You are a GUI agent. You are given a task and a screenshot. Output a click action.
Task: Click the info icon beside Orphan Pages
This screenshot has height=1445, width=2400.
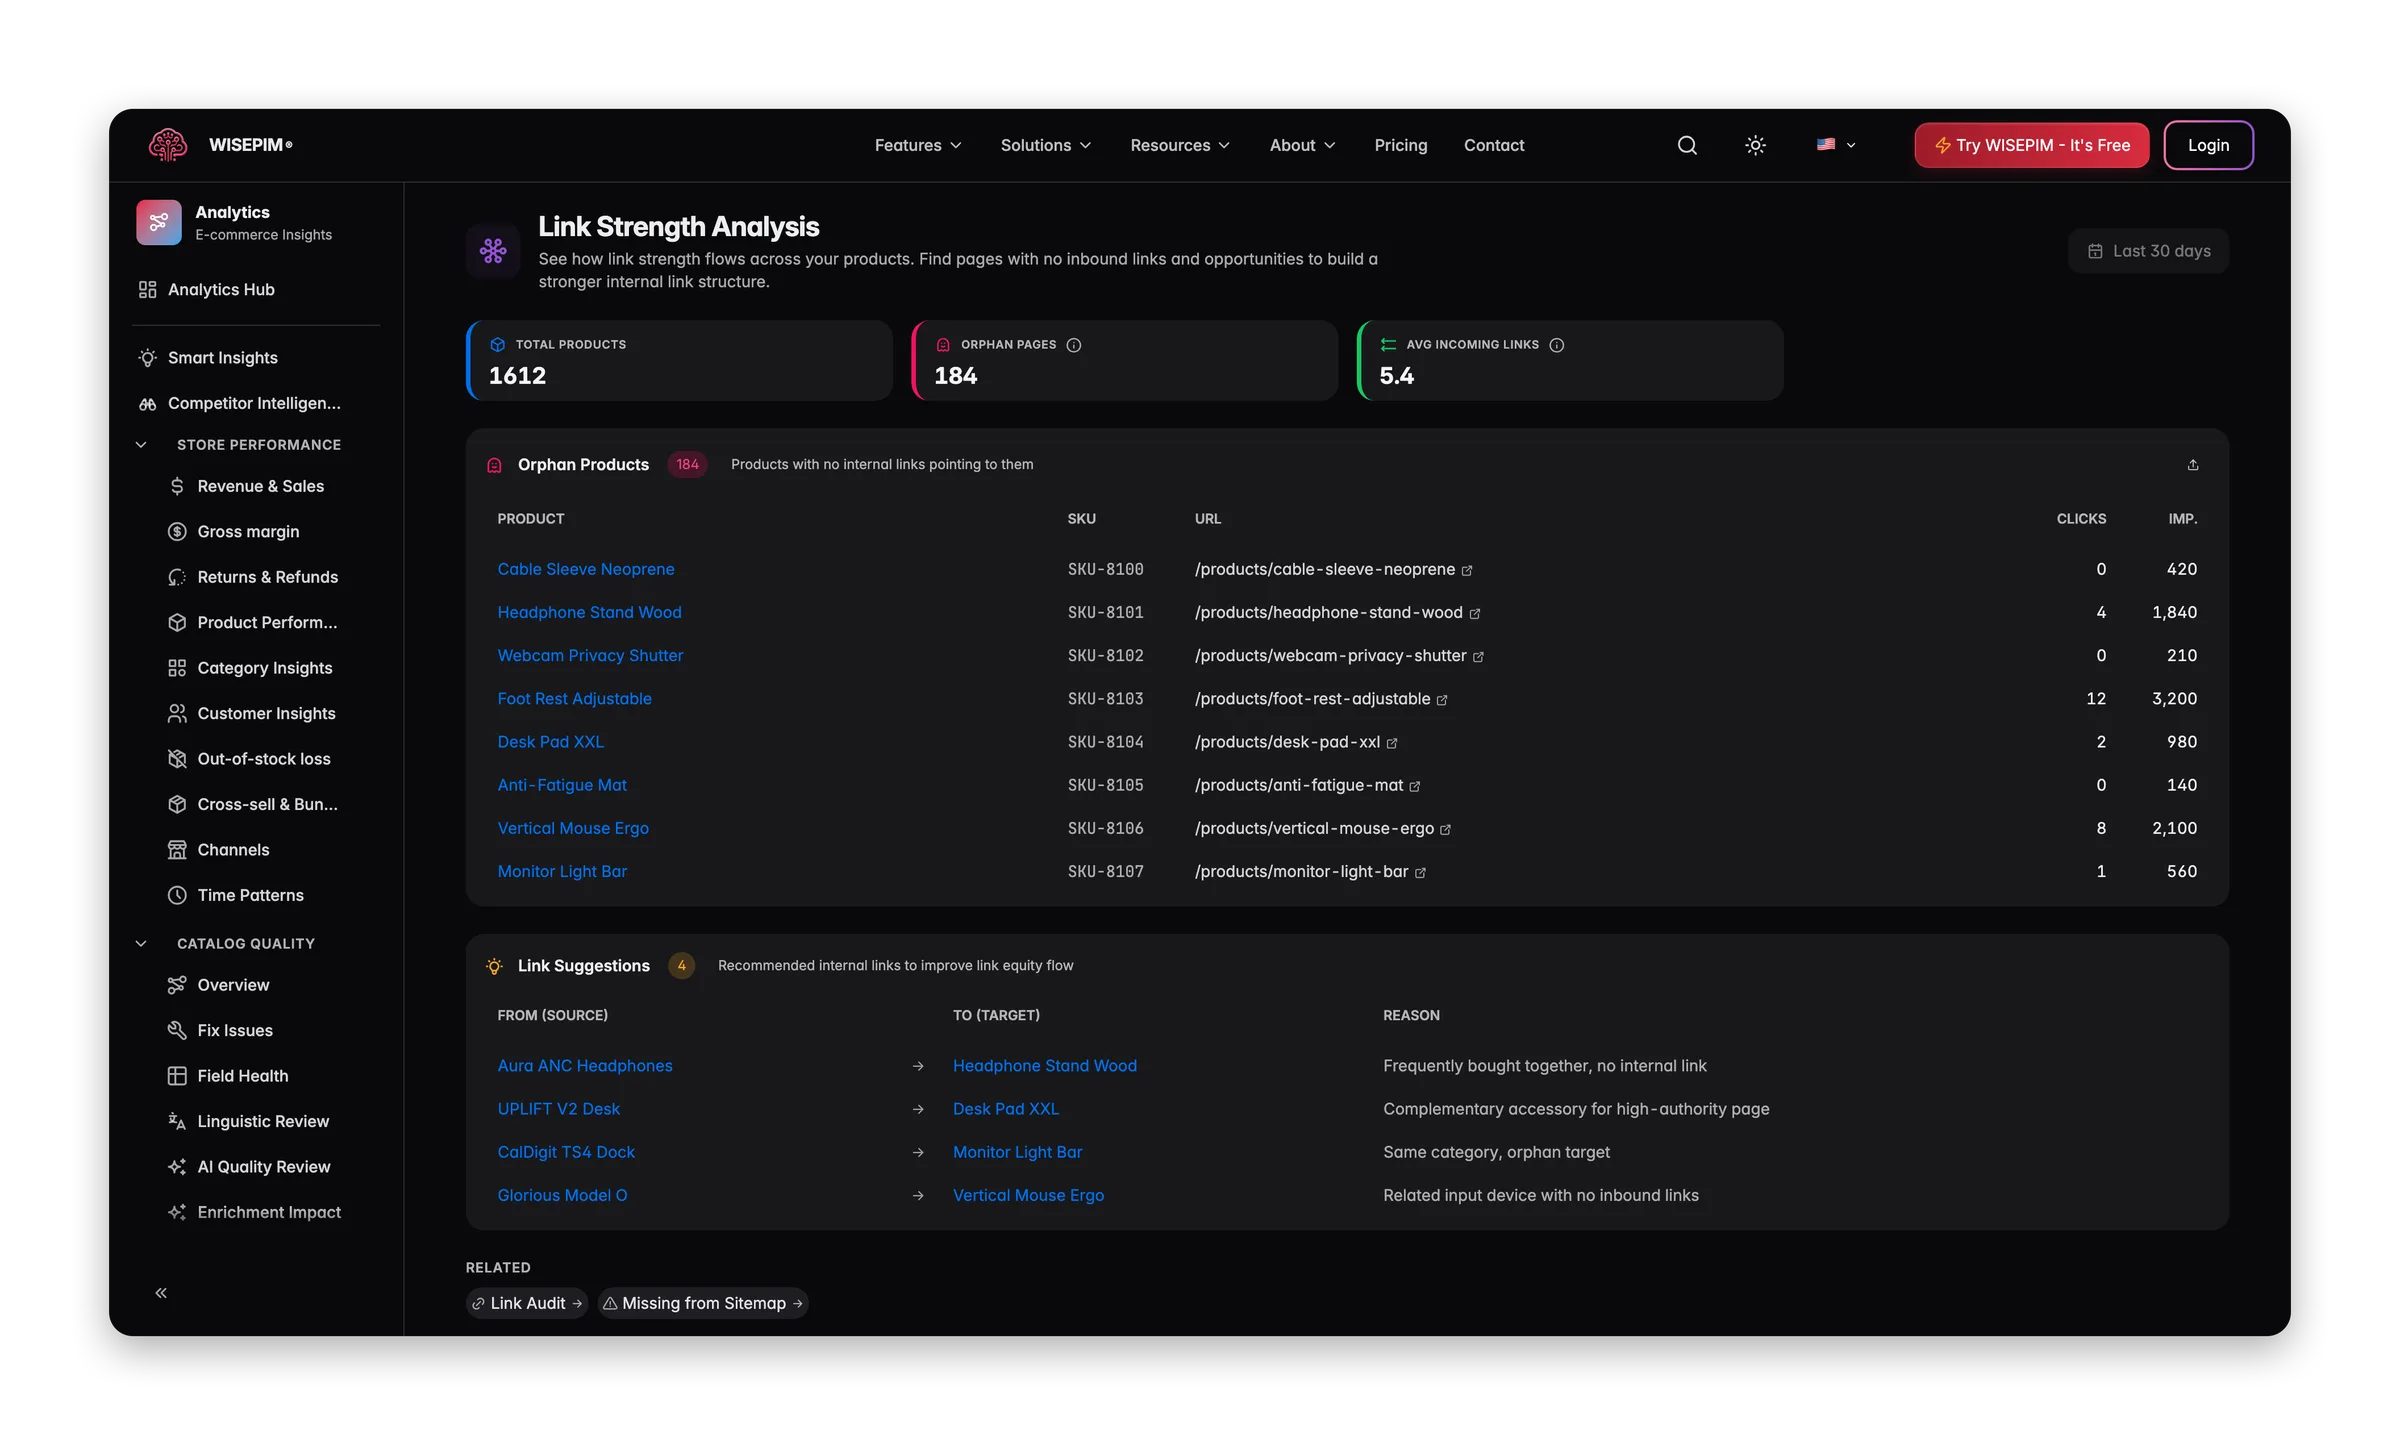point(1074,345)
